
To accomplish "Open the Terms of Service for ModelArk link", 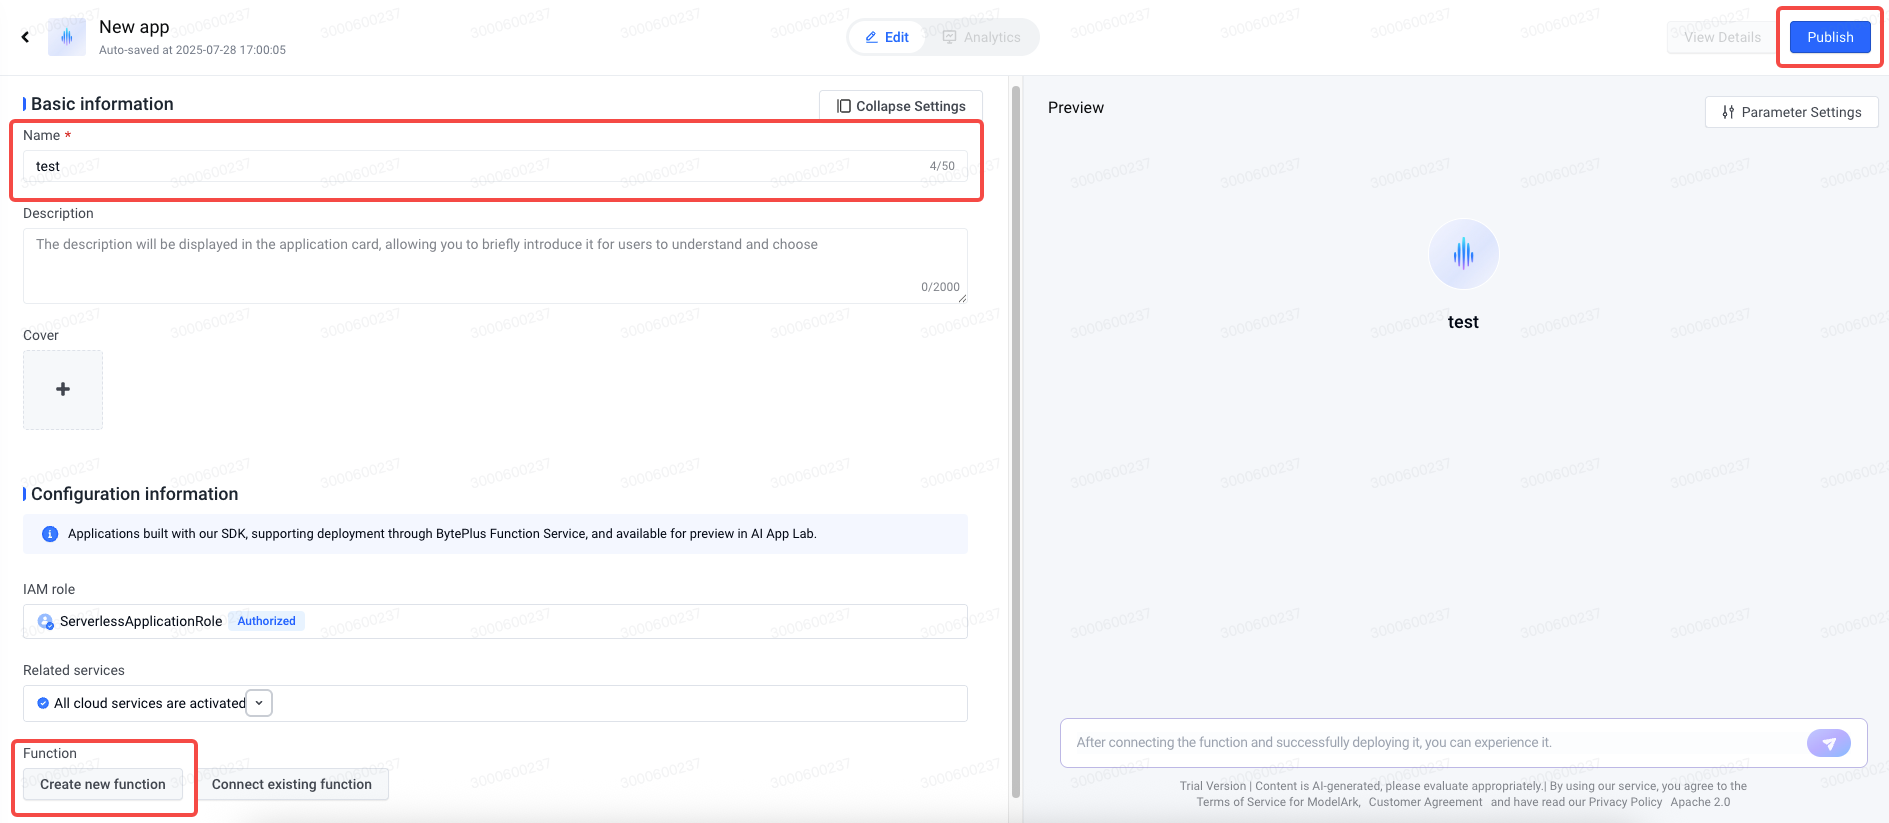I will click(1278, 802).
